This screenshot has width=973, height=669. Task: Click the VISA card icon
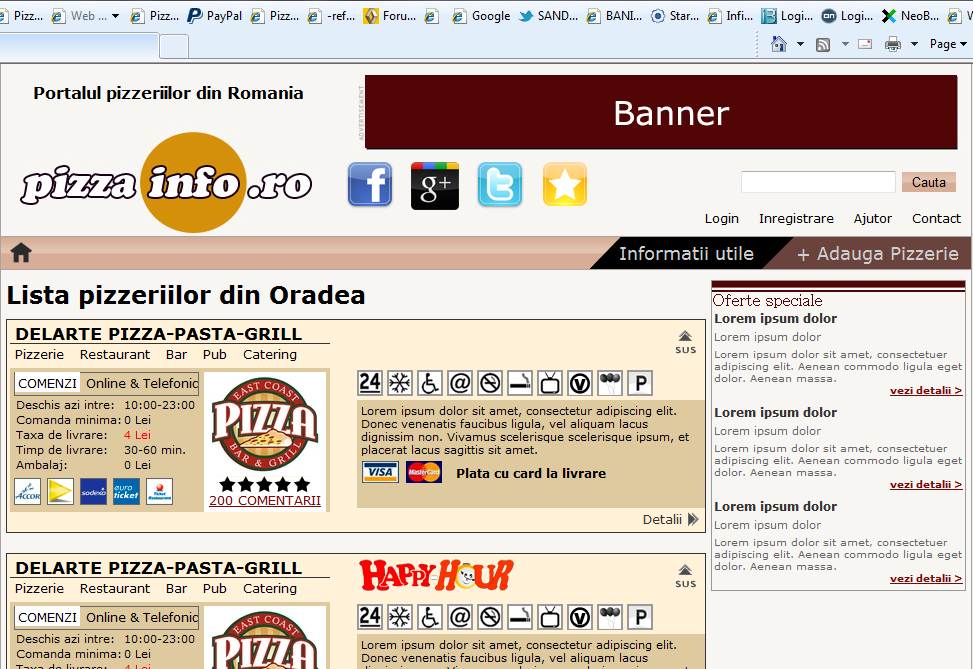click(x=380, y=472)
